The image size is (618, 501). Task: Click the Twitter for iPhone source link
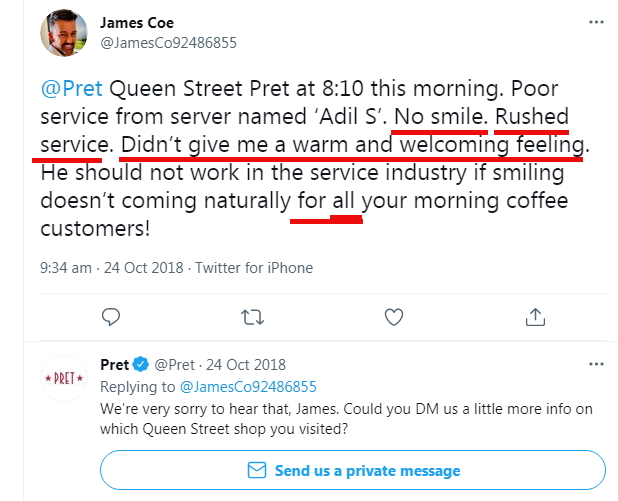pyautogui.click(x=254, y=267)
